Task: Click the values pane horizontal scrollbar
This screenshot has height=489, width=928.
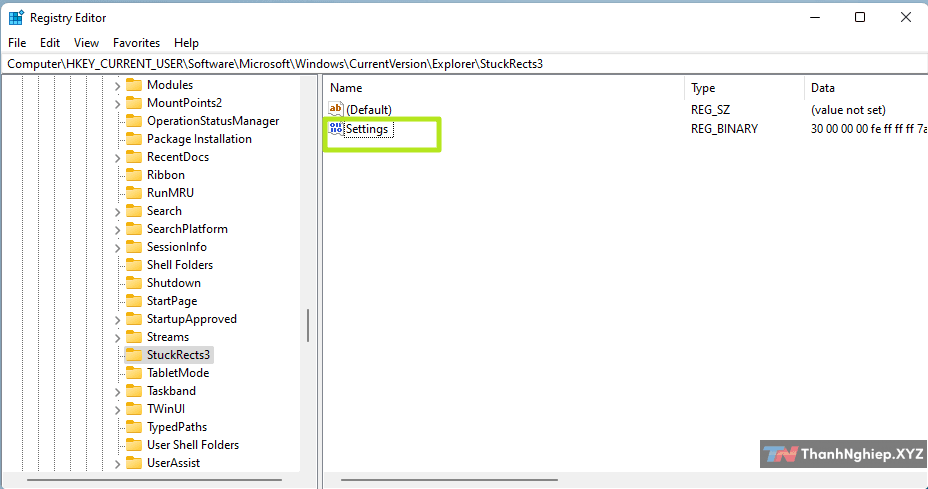Action: [449, 480]
